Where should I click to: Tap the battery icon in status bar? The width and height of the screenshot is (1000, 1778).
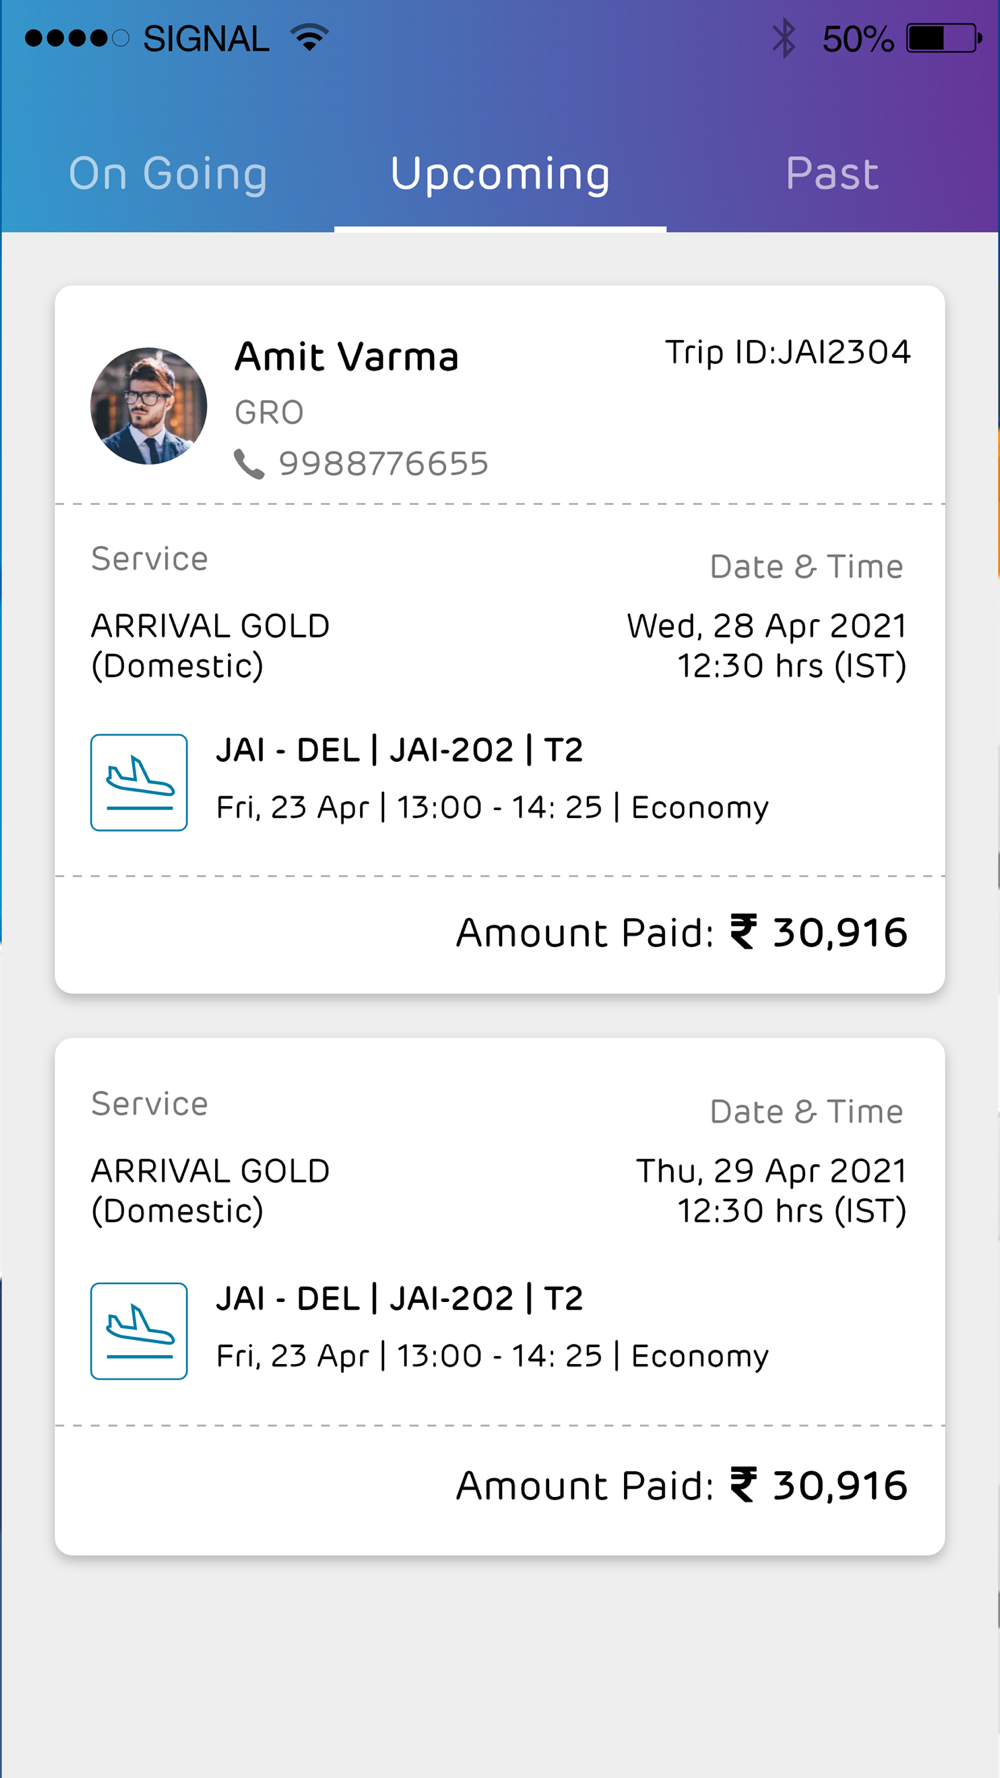[944, 38]
